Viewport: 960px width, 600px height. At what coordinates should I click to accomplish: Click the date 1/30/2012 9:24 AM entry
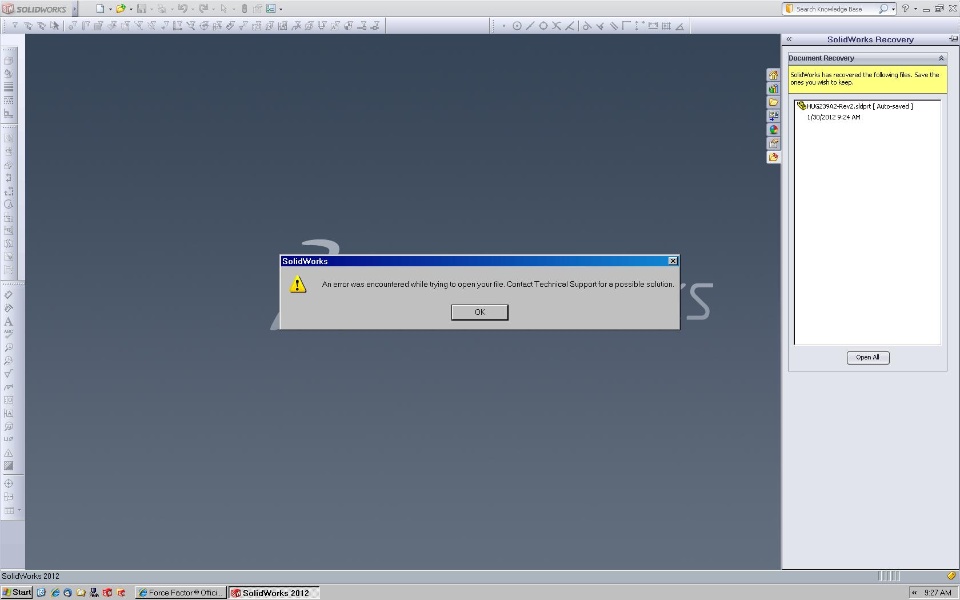click(833, 117)
